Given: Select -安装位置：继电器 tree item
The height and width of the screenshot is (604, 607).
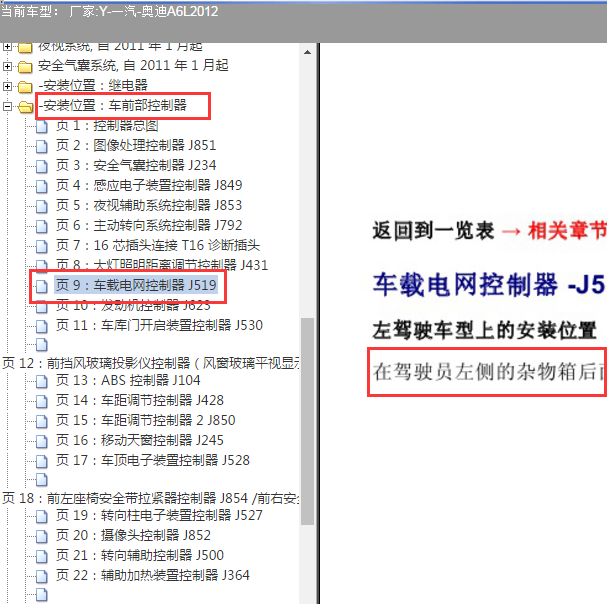Looking at the screenshot, I should click(93, 85).
